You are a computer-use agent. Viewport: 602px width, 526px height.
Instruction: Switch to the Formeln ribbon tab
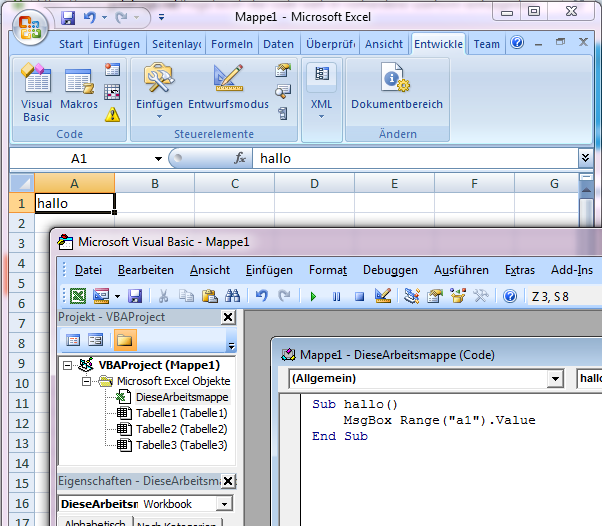coord(232,44)
